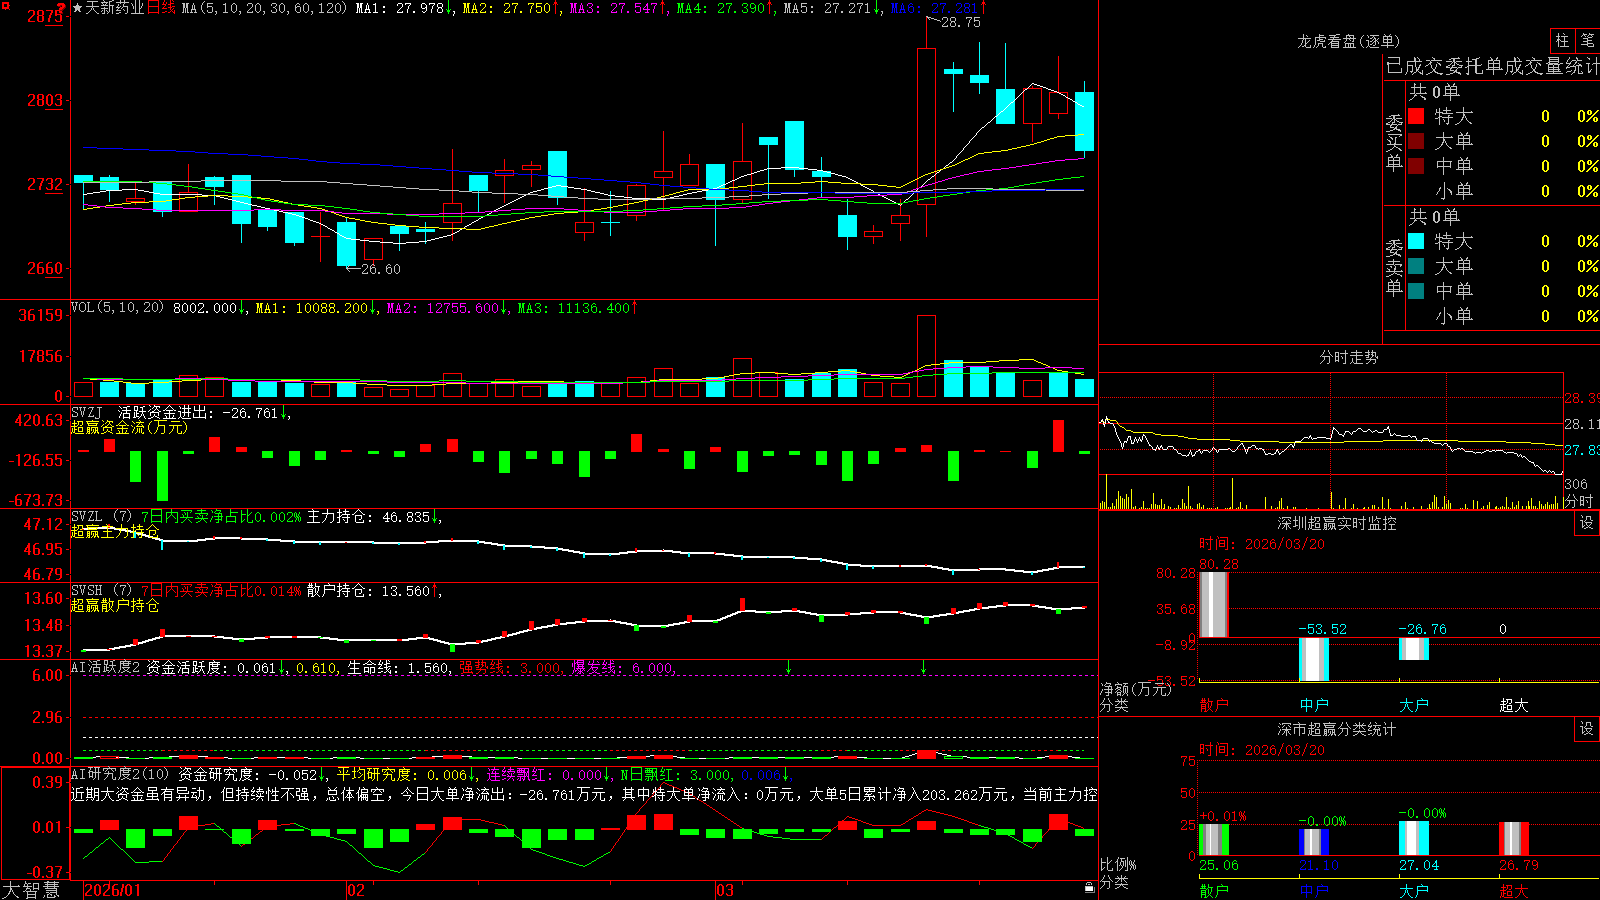Open 设 settings for 深圳超赢实时监控

(1587, 523)
